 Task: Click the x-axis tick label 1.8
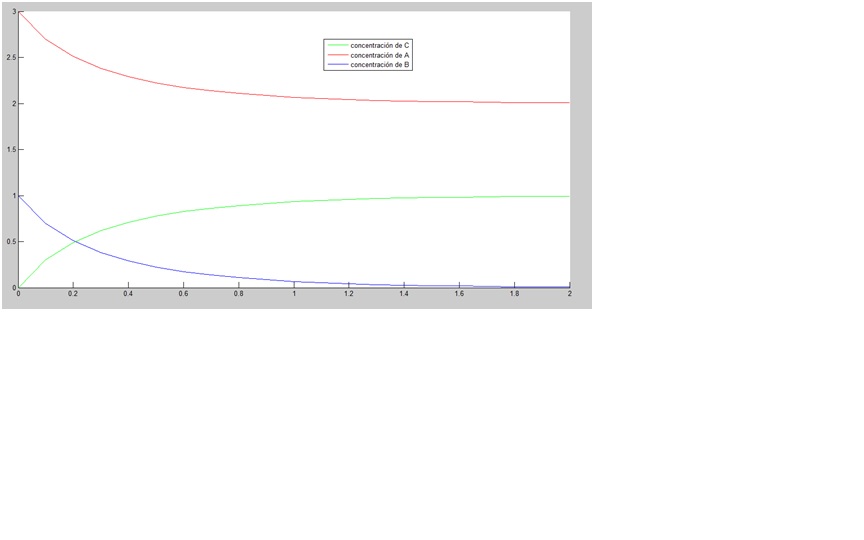click(514, 294)
